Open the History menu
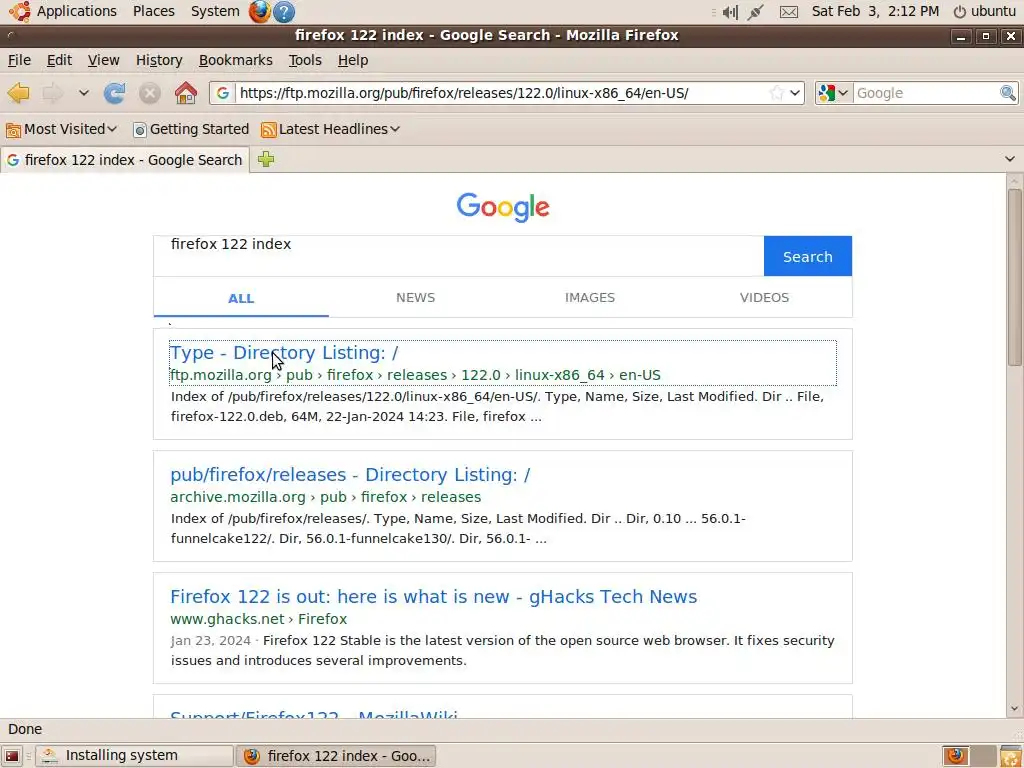 click(x=159, y=60)
